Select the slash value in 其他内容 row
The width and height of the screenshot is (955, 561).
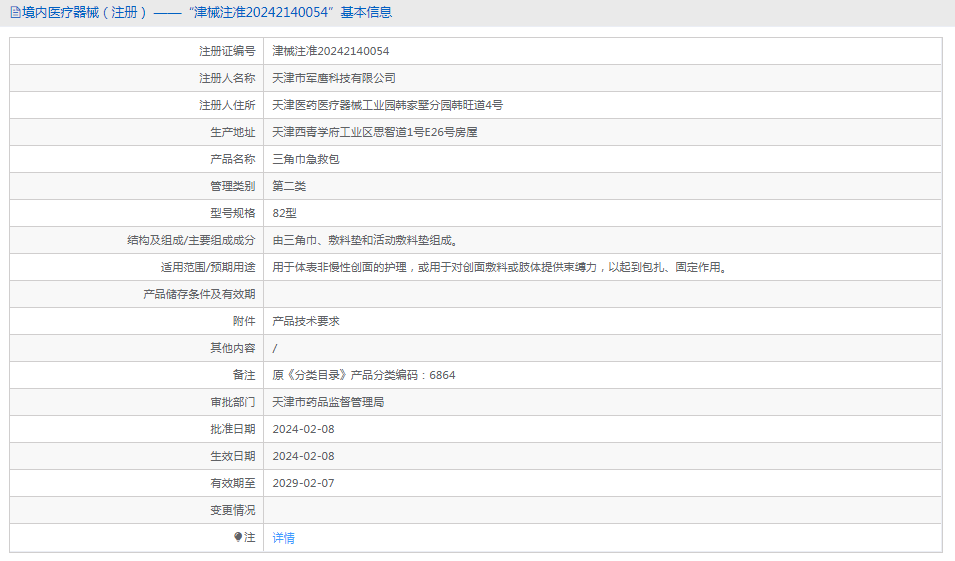(x=275, y=348)
